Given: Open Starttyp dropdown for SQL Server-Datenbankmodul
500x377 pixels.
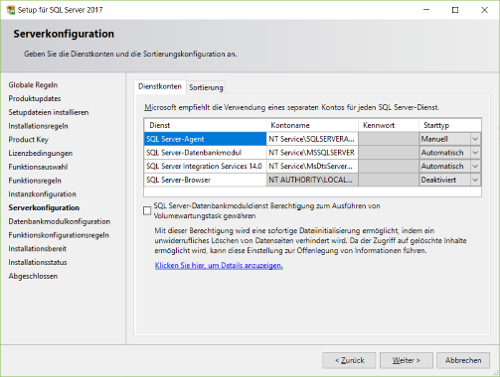Looking at the screenshot, I should pyautogui.click(x=475, y=153).
